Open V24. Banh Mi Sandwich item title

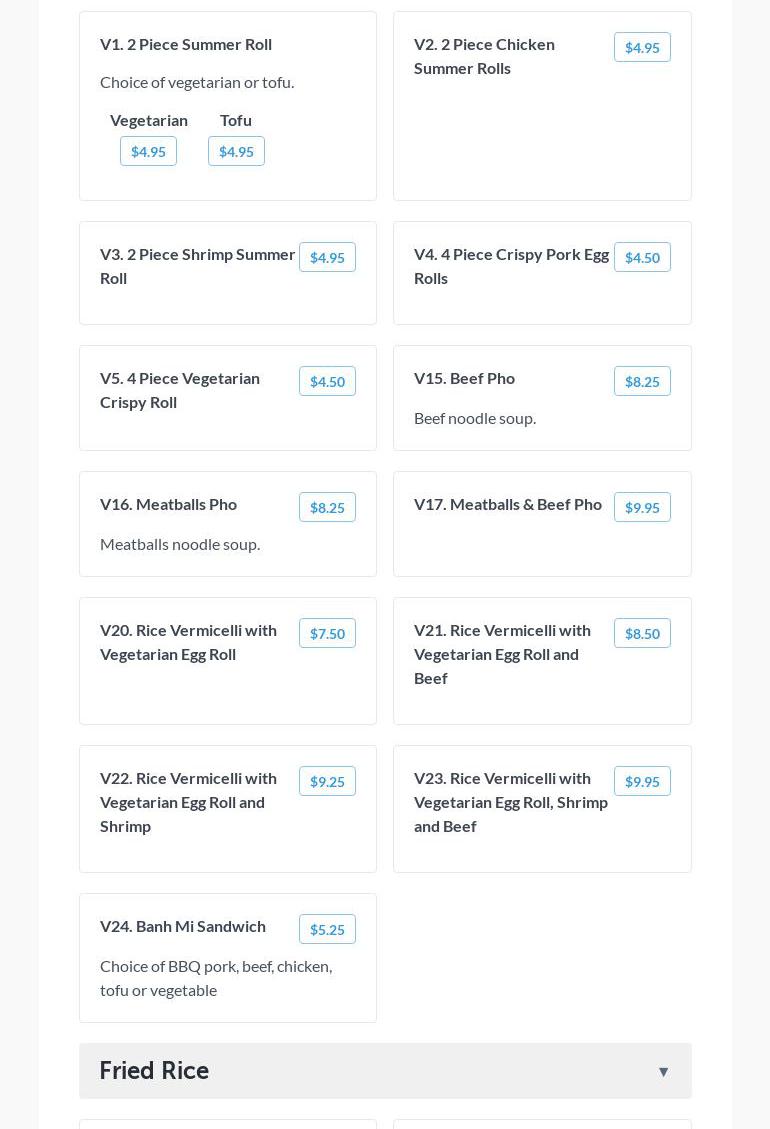click(183, 926)
